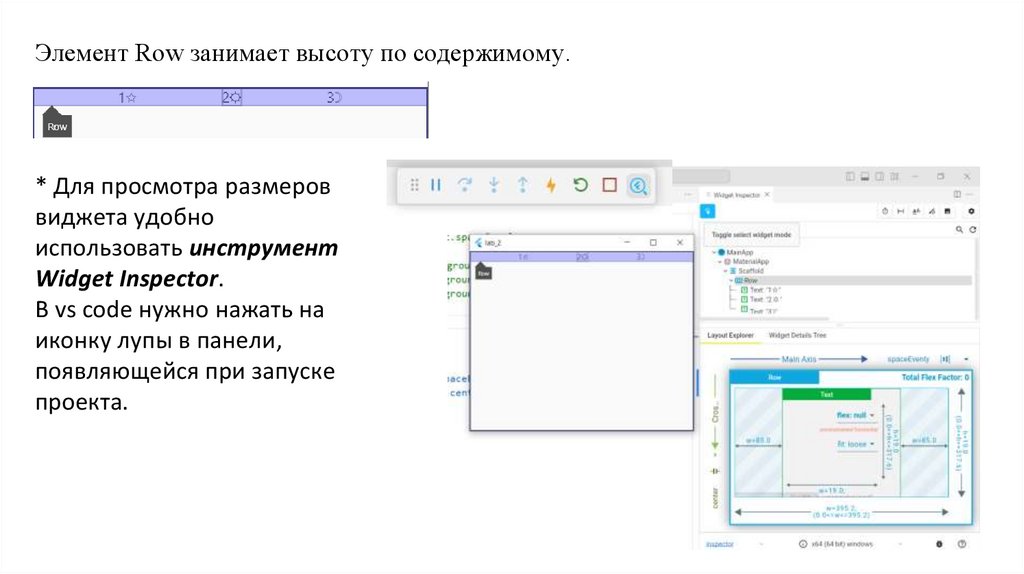Stop debugging with the red square
Image resolution: width=1024 pixels, height=574 pixels.
point(609,185)
